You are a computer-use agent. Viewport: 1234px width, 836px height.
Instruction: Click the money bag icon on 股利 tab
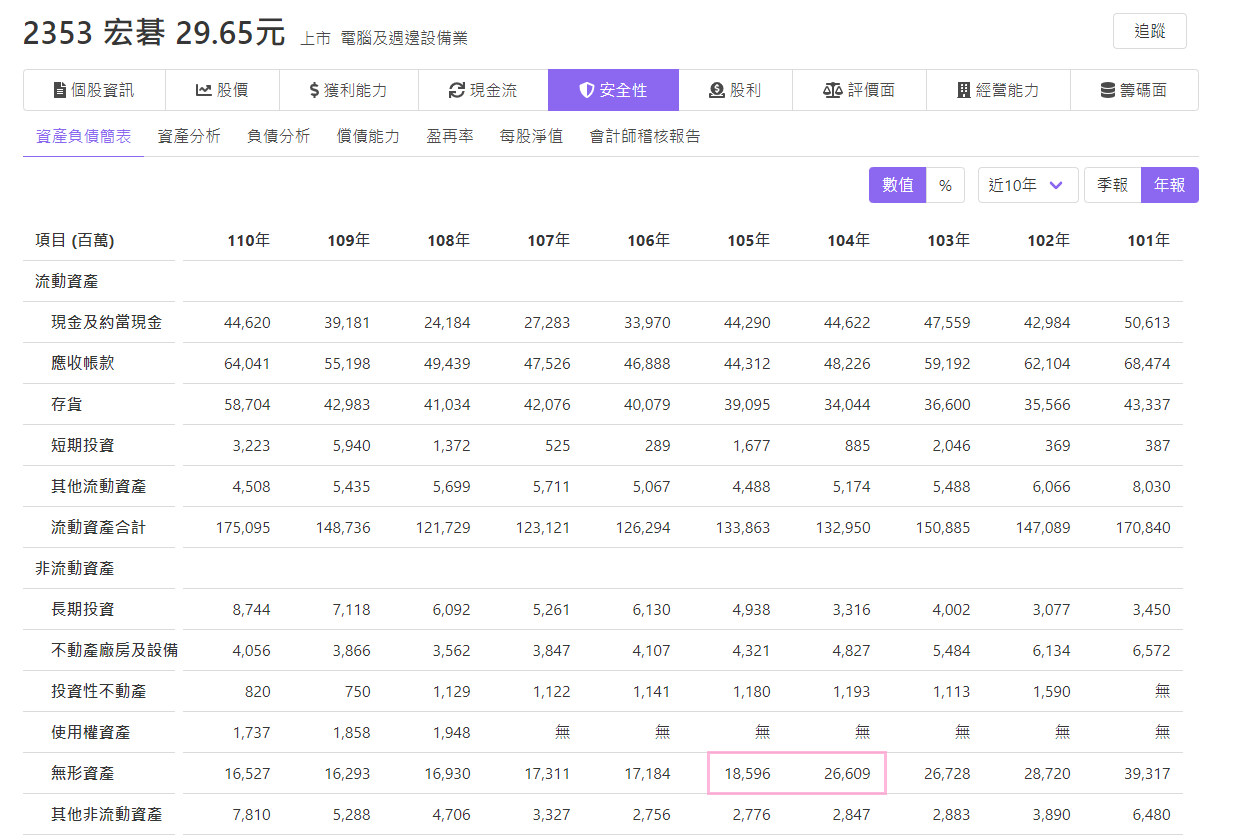(x=717, y=90)
